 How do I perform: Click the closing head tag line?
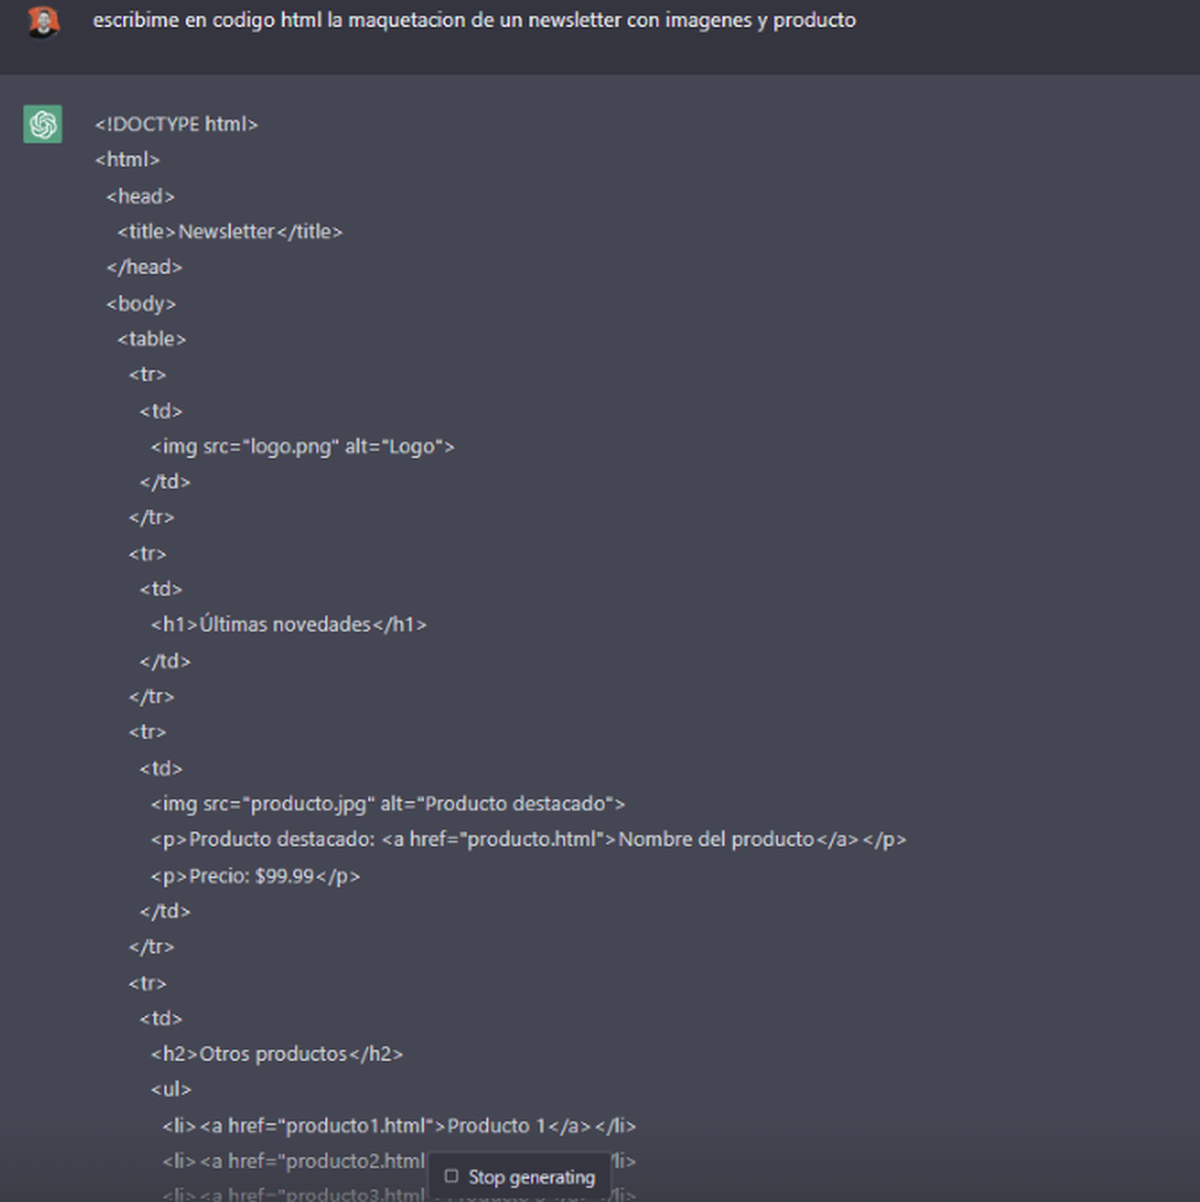pos(144,267)
